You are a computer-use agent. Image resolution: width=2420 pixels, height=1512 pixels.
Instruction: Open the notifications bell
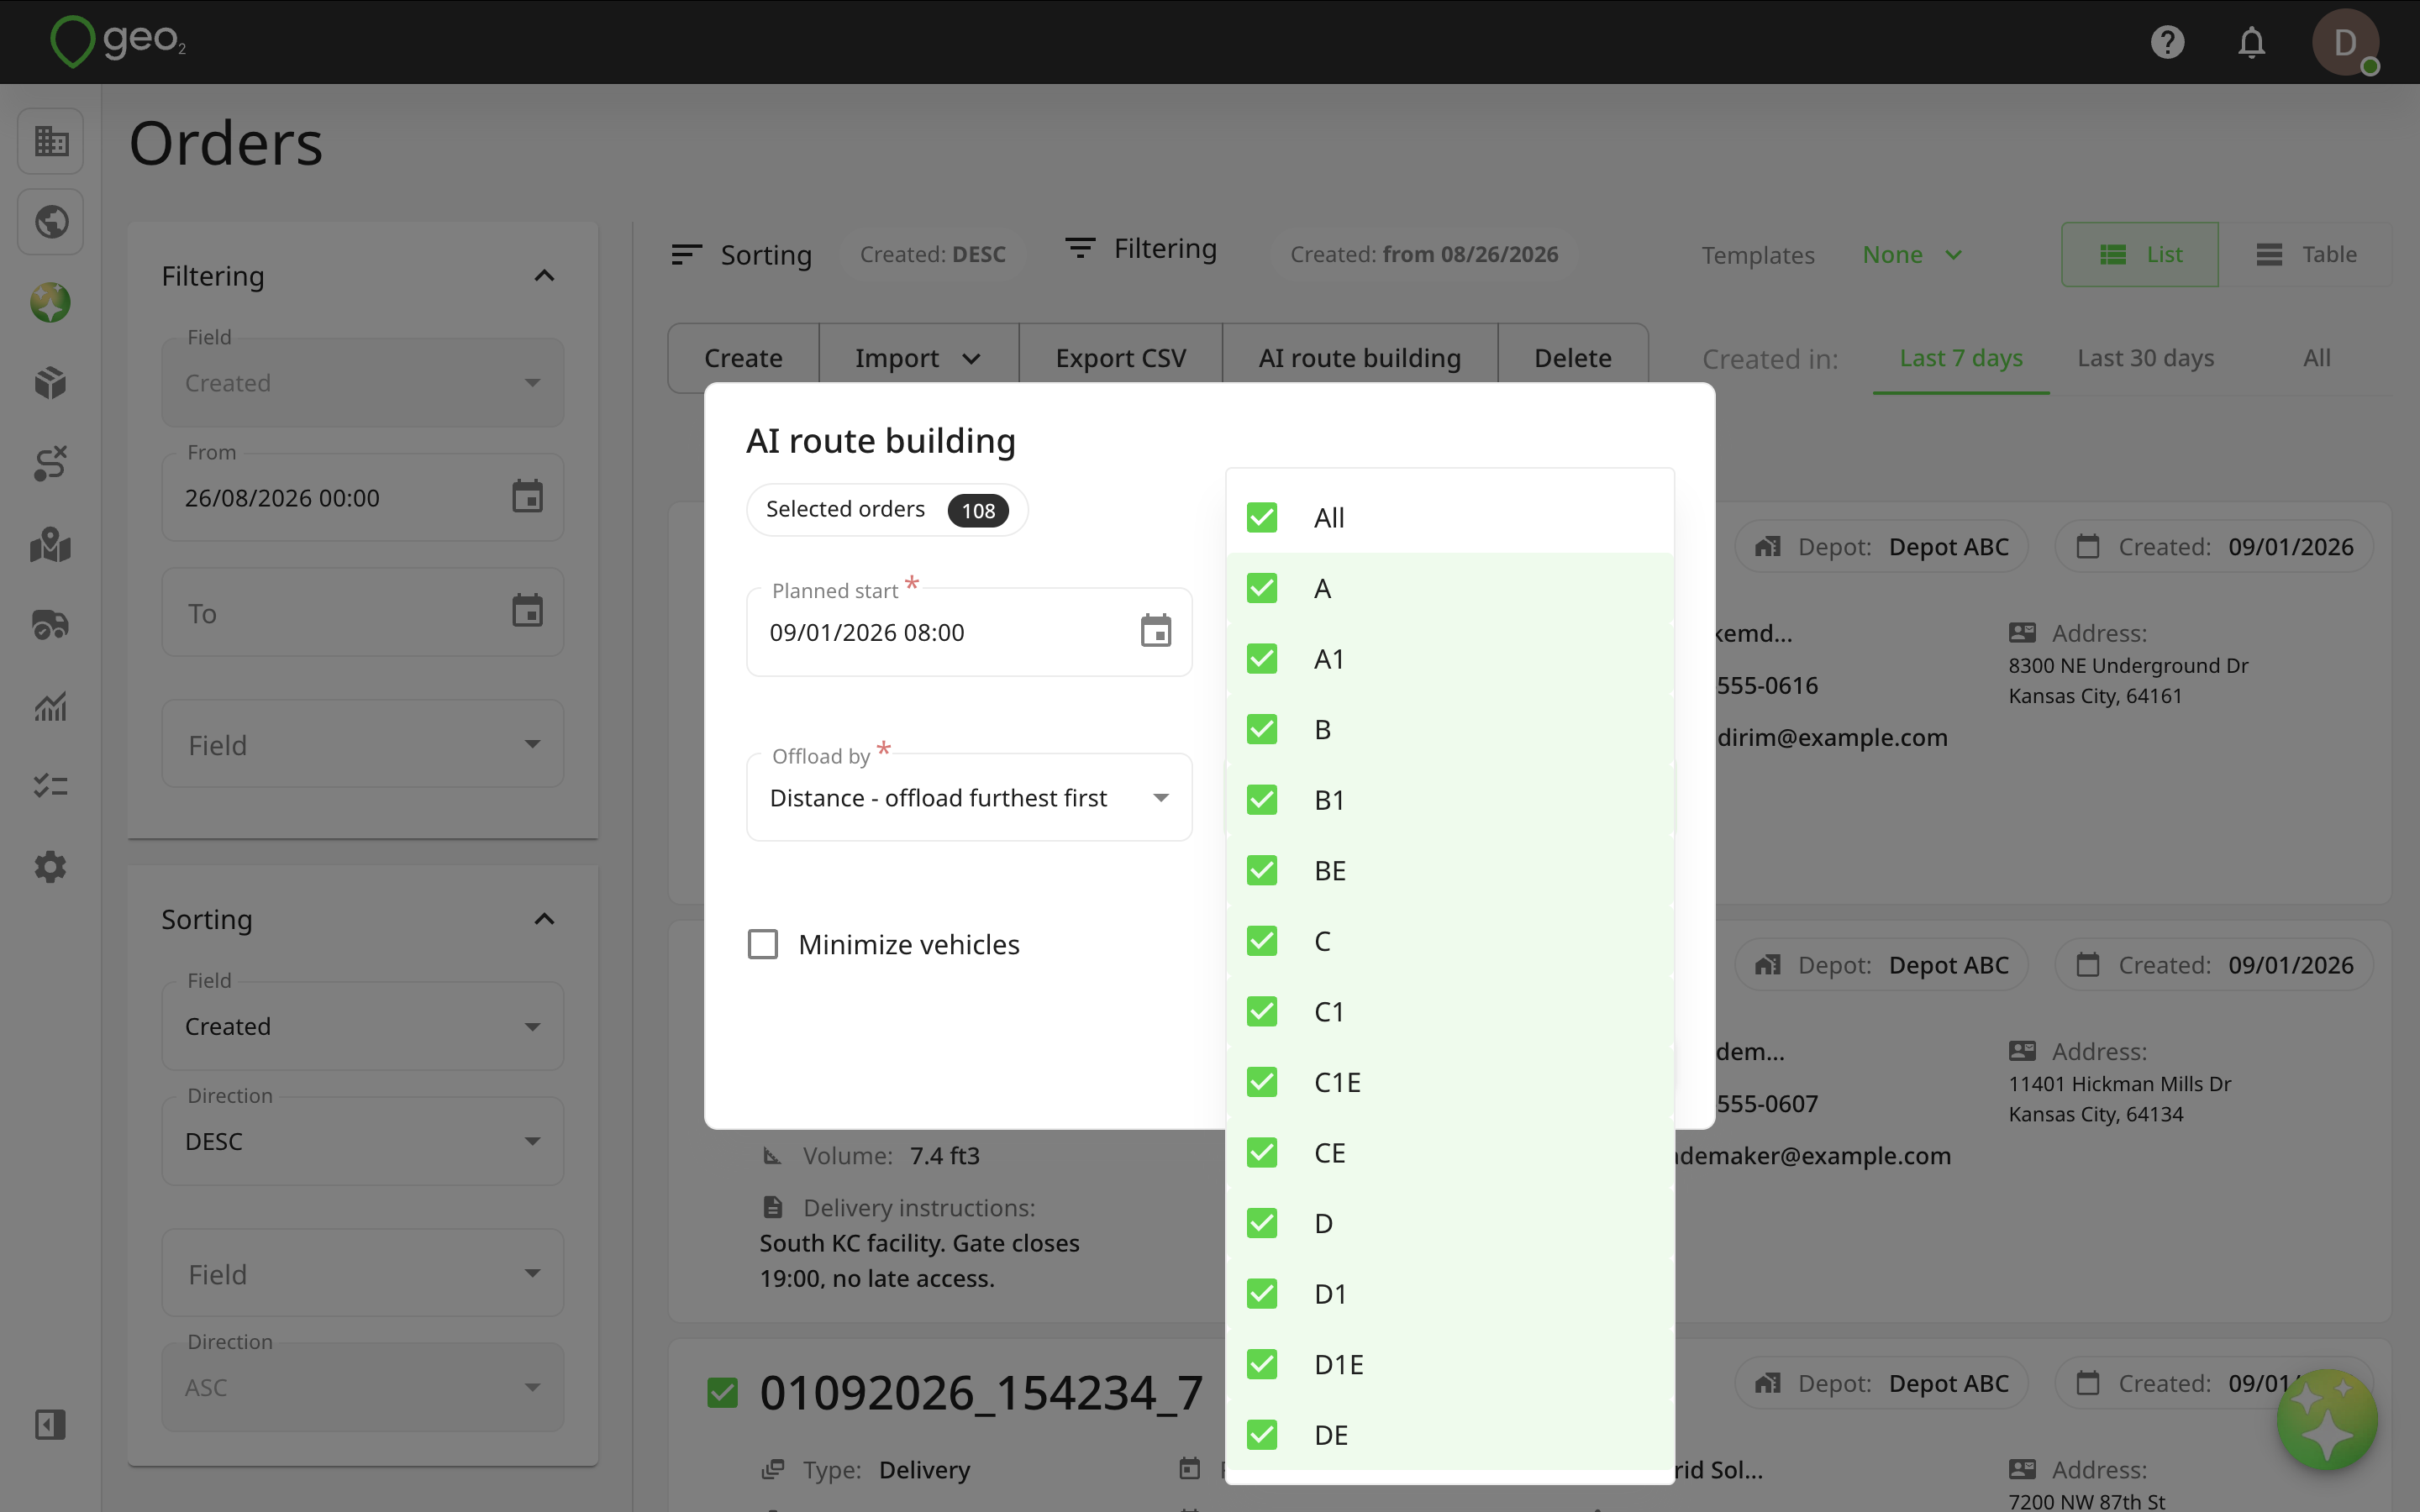2251,42
